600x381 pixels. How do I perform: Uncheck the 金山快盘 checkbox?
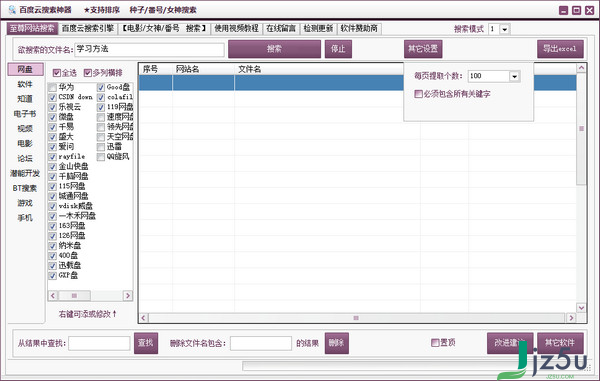tap(53, 167)
